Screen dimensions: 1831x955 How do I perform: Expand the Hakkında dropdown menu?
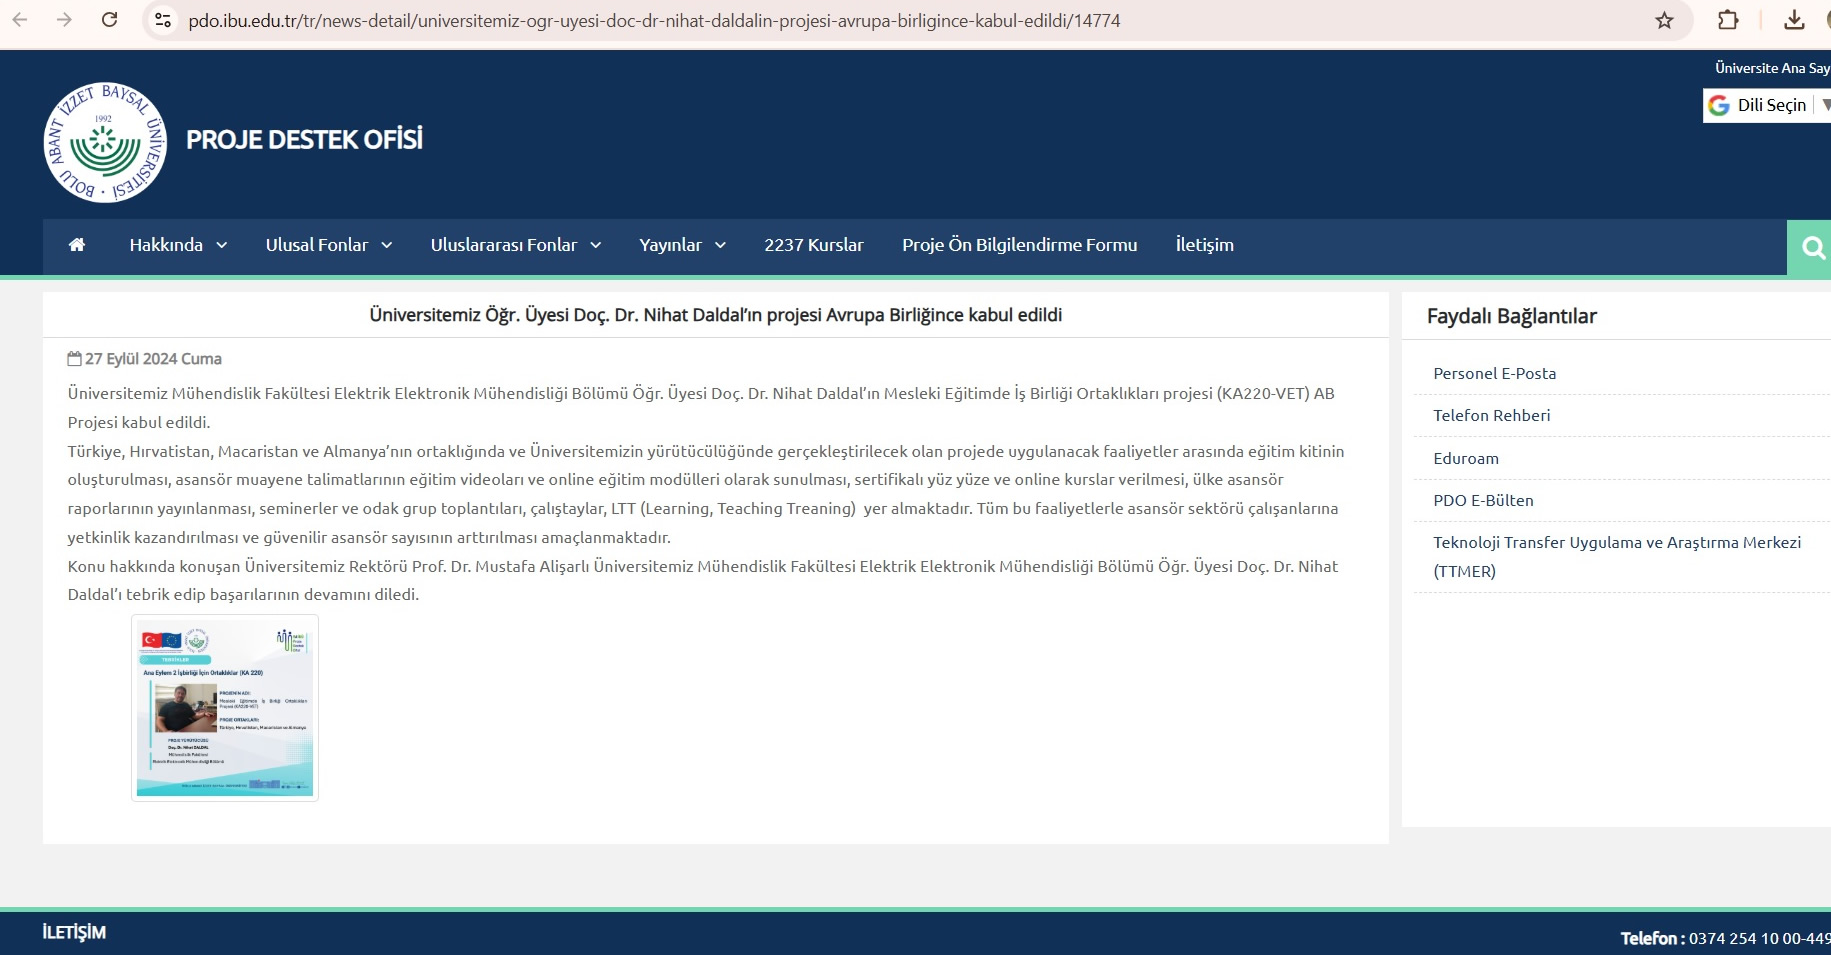(178, 245)
